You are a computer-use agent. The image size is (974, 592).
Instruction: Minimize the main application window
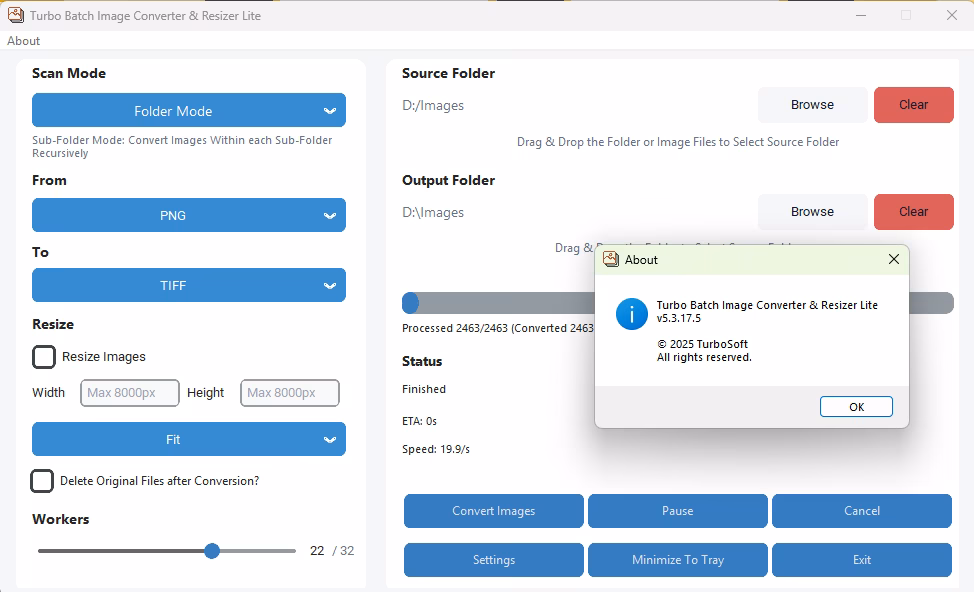coord(861,16)
